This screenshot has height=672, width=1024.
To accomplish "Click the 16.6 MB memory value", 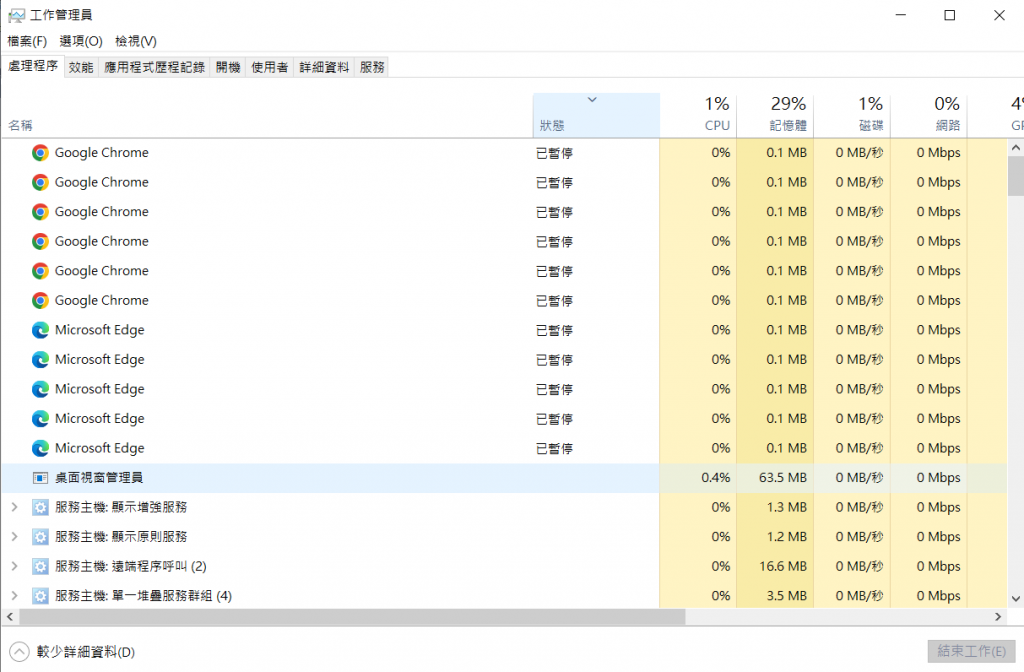I will click(x=782, y=566).
